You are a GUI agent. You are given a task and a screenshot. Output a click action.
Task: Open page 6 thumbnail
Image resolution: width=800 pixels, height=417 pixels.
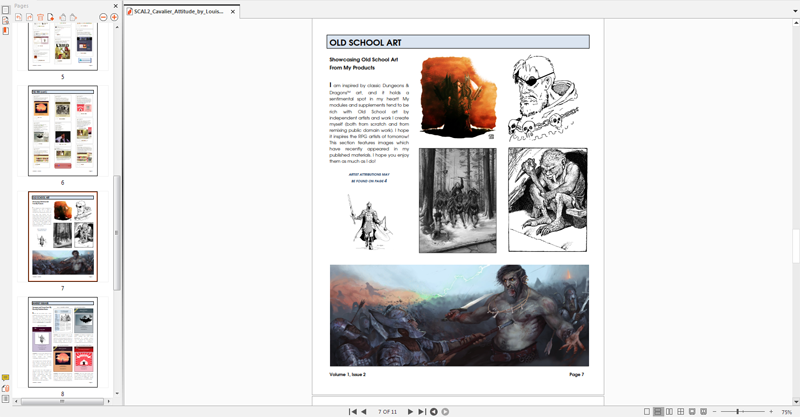click(x=62, y=130)
